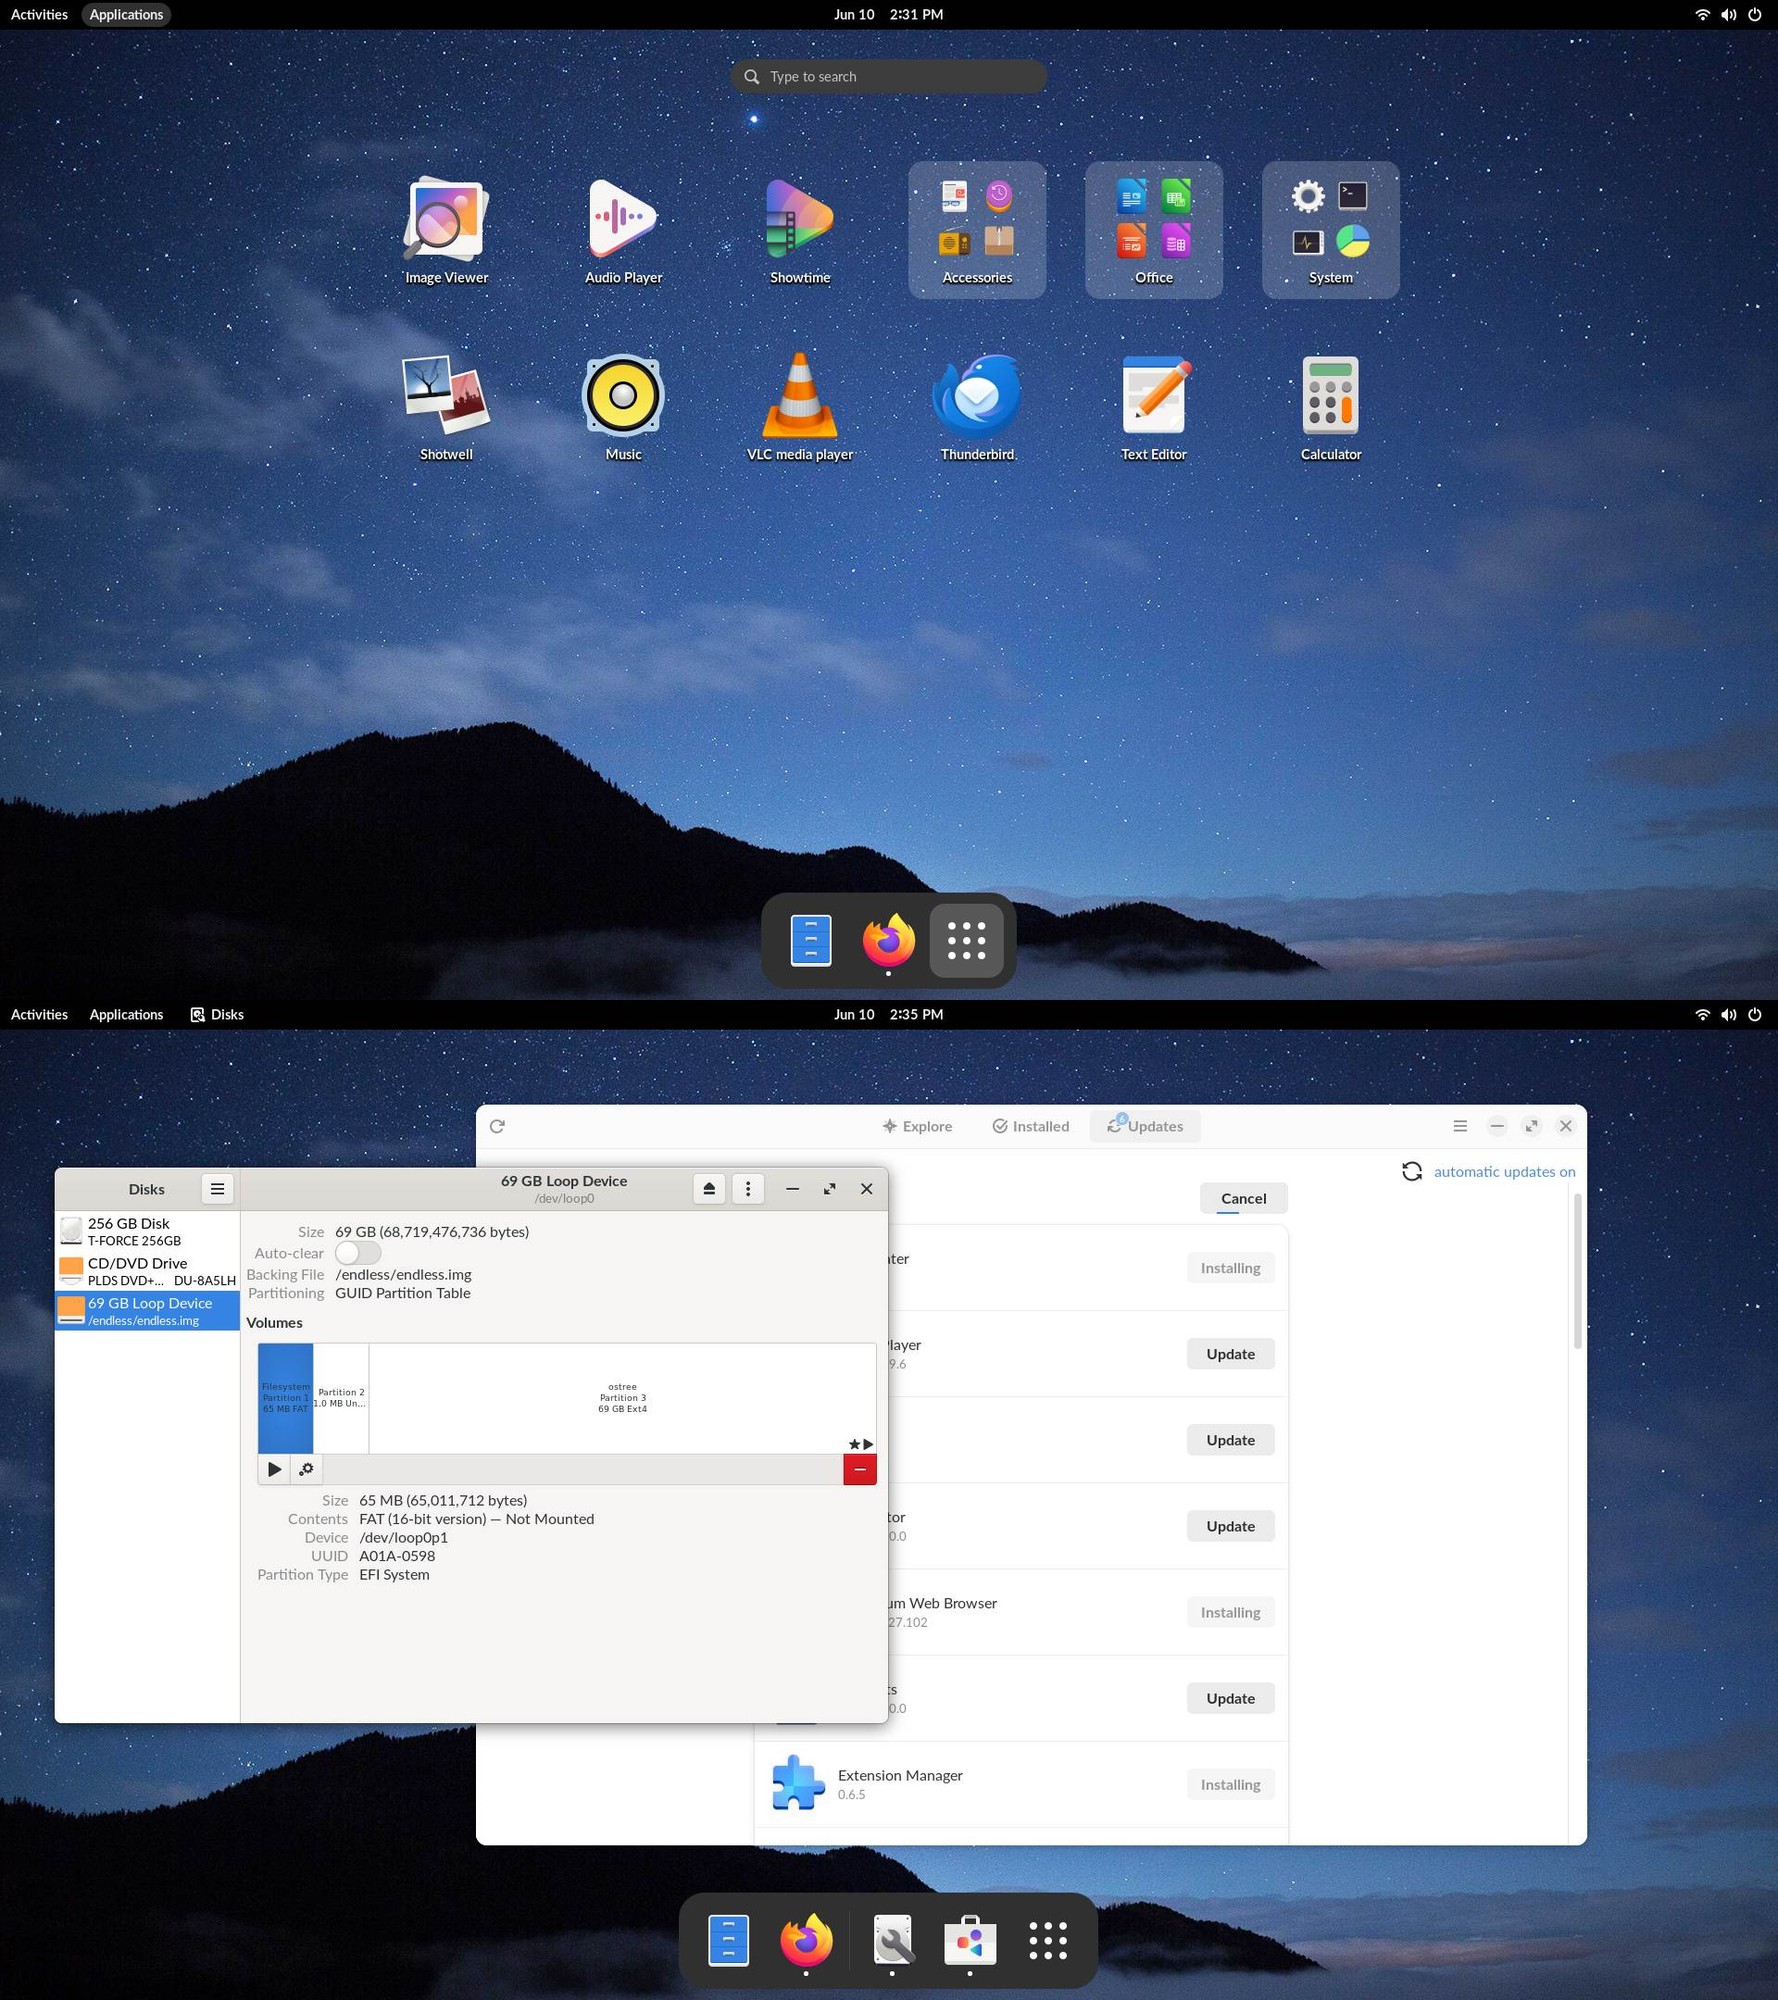The height and width of the screenshot is (2000, 1778).
Task: Open the clock menu showing 2:35 PM
Action: click(x=889, y=1014)
